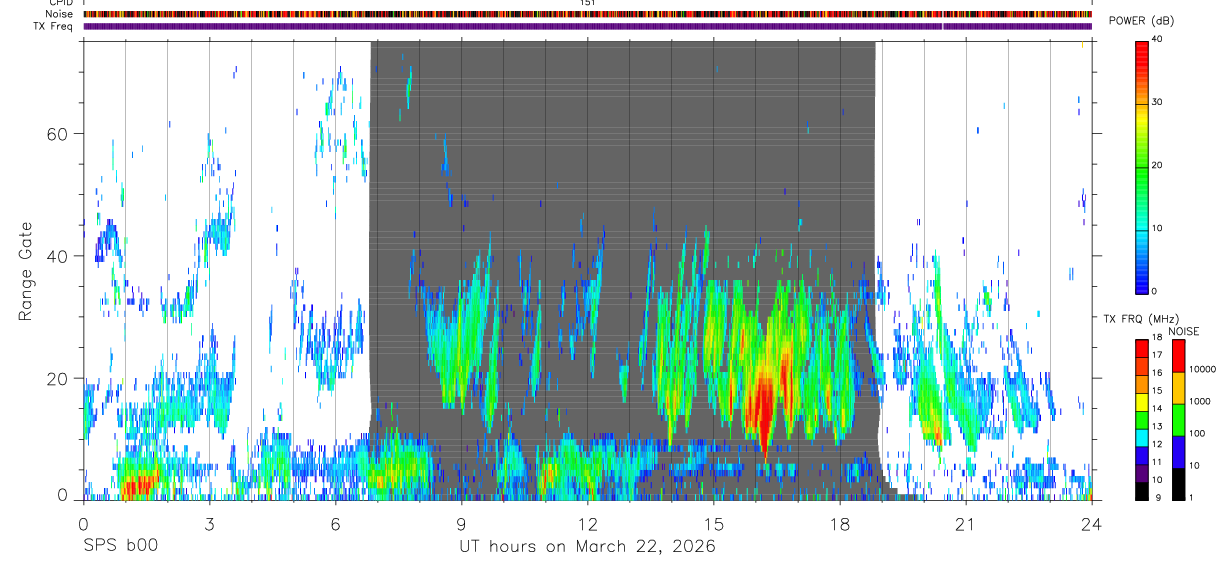The width and height of the screenshot is (1228, 567).
Task: Click the multicolored Noise strip above the plot
Action: click(587, 14)
